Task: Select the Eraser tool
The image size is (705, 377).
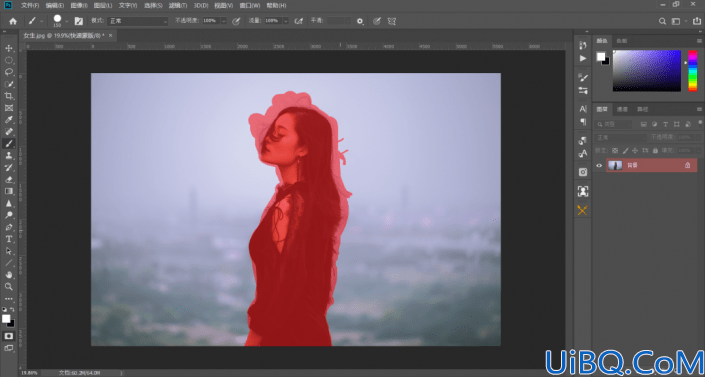Action: 9,180
